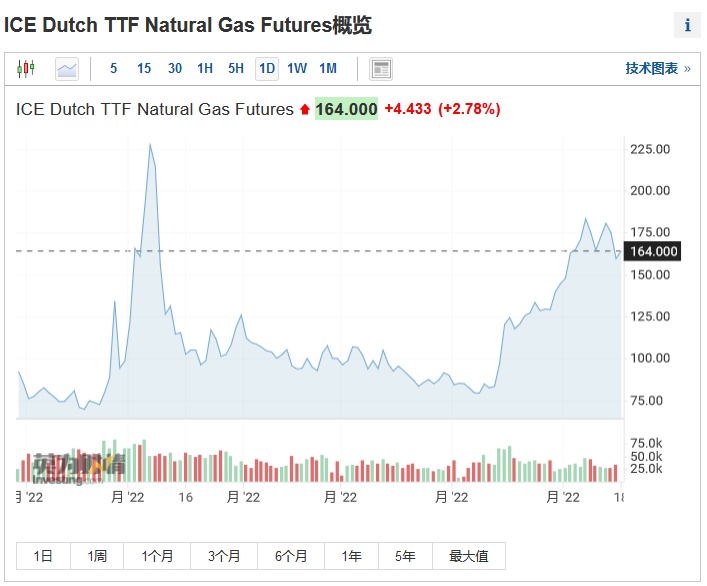Click the ICE Dutch TTF Natural Gas Futures概览 heading

[x=188, y=26]
